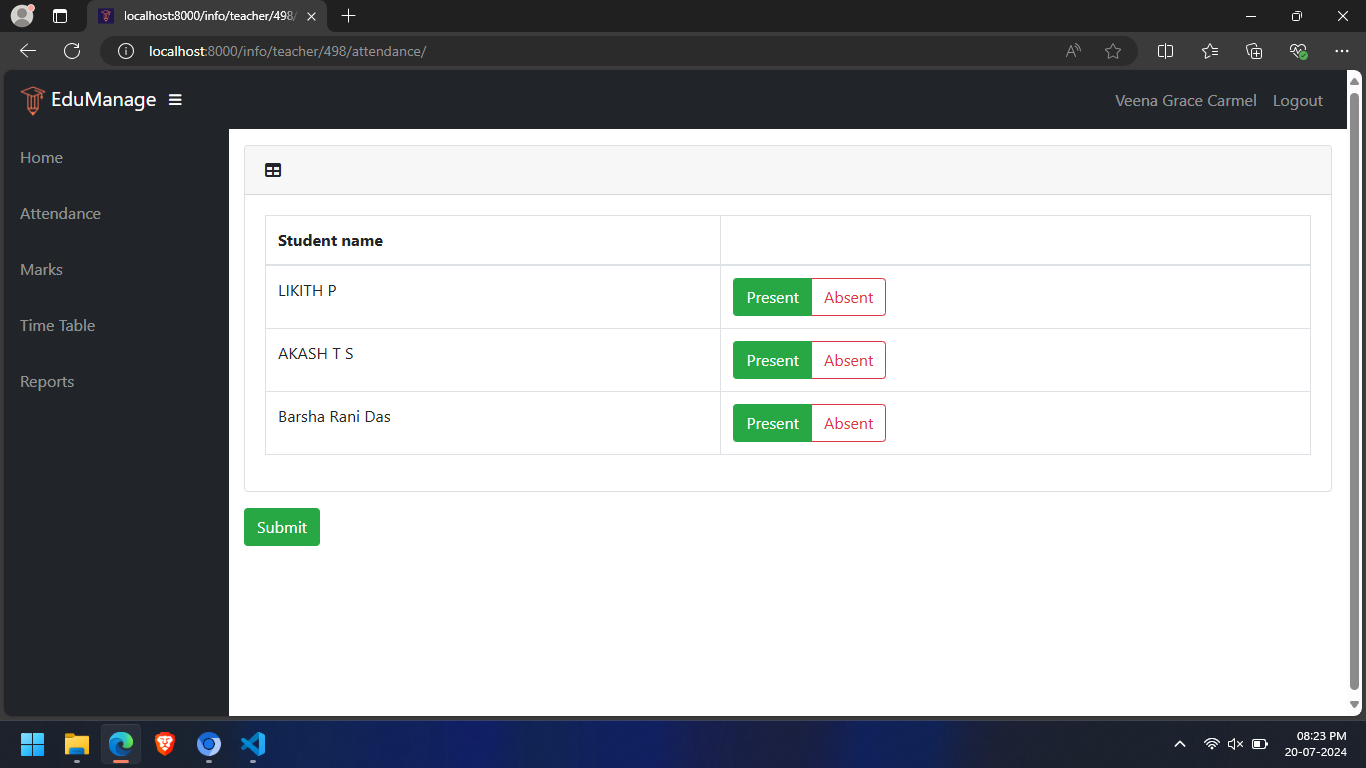Open Attendance in the sidebar
Viewport: 1366px width, 768px height.
[x=60, y=214]
